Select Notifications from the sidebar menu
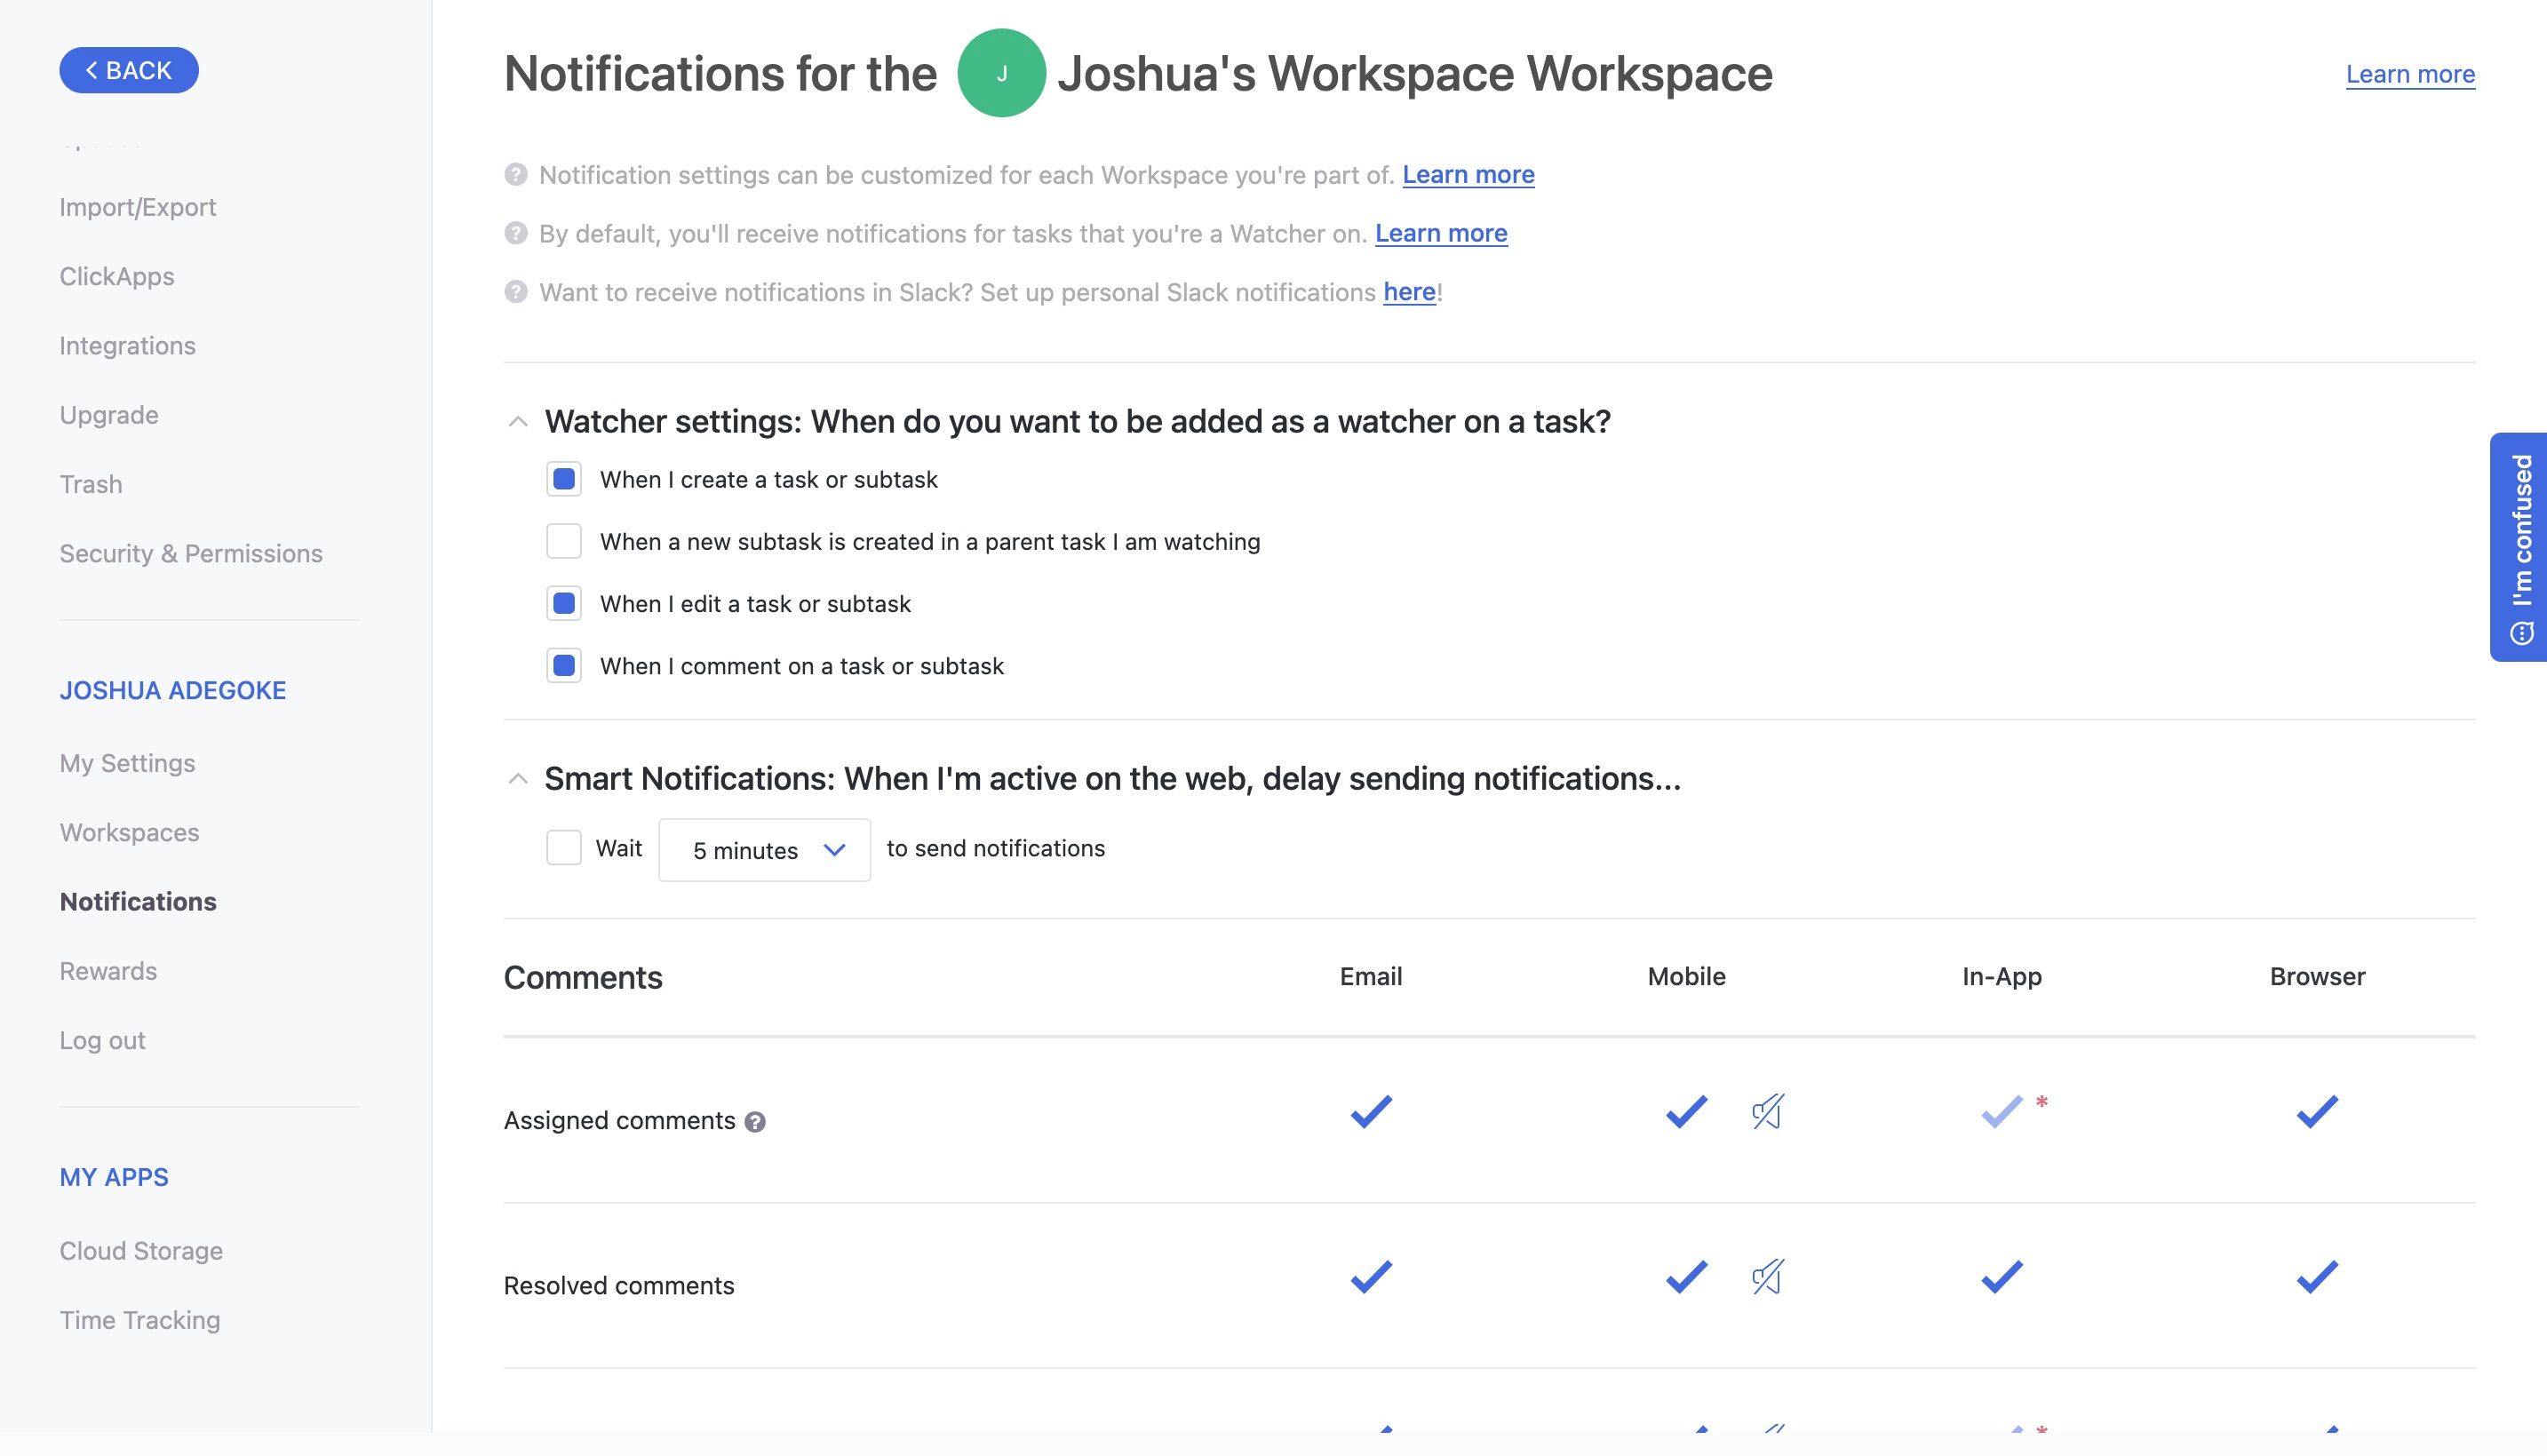Screen dimensions: 2547x1456 pyautogui.click(x=137, y=902)
